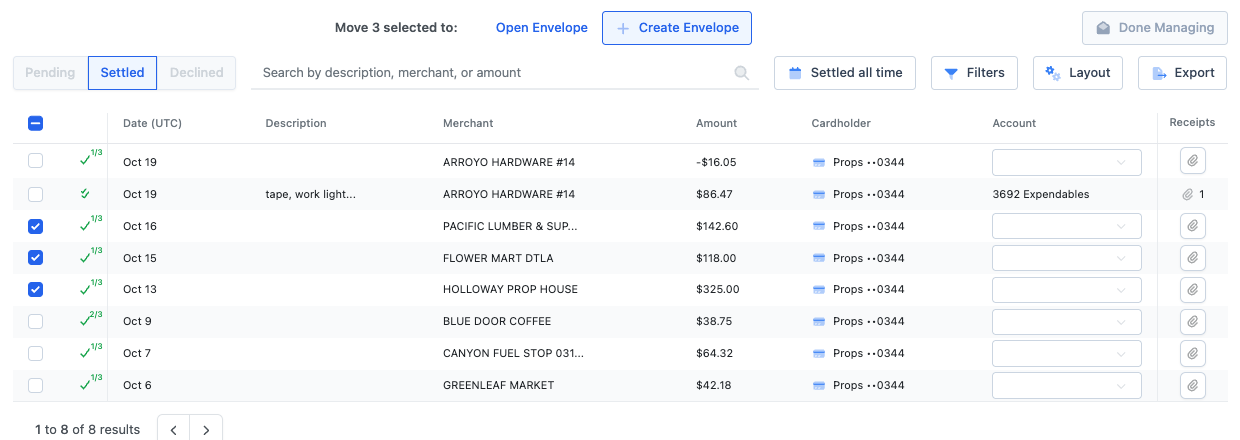Export the transactions list

(1182, 73)
